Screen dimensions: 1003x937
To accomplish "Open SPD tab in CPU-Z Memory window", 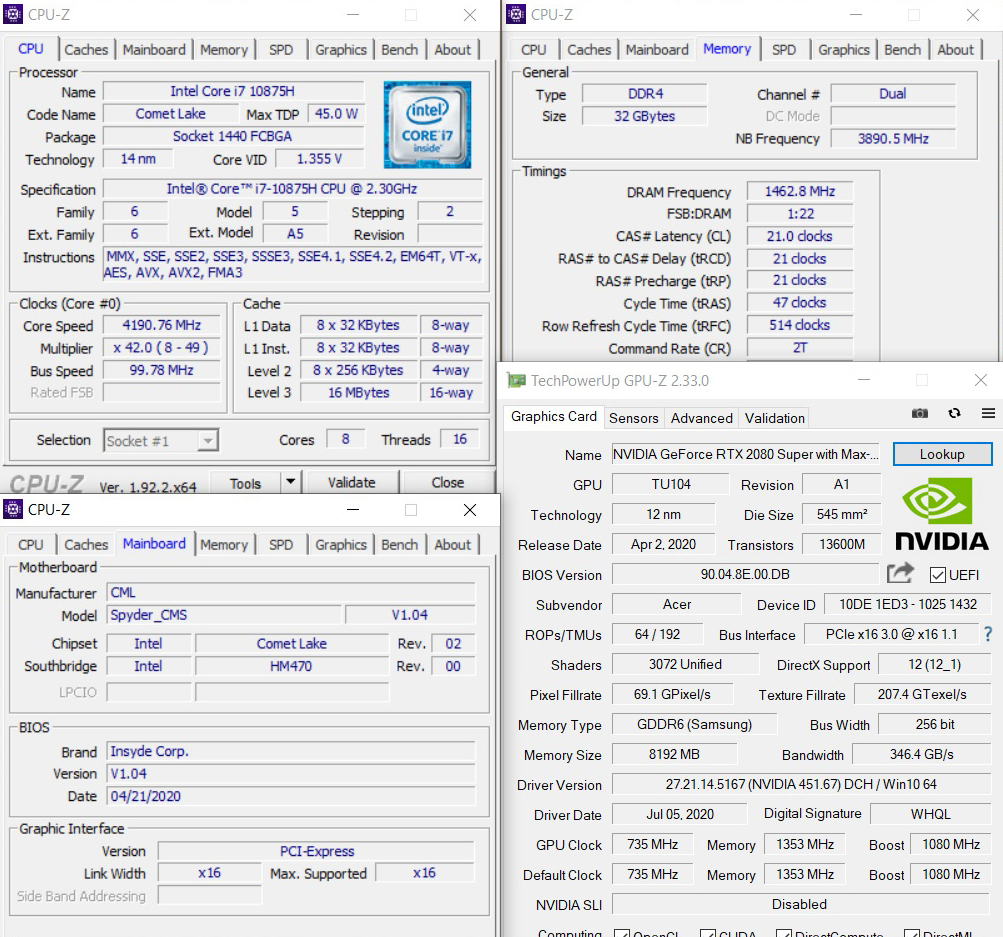I will click(784, 50).
